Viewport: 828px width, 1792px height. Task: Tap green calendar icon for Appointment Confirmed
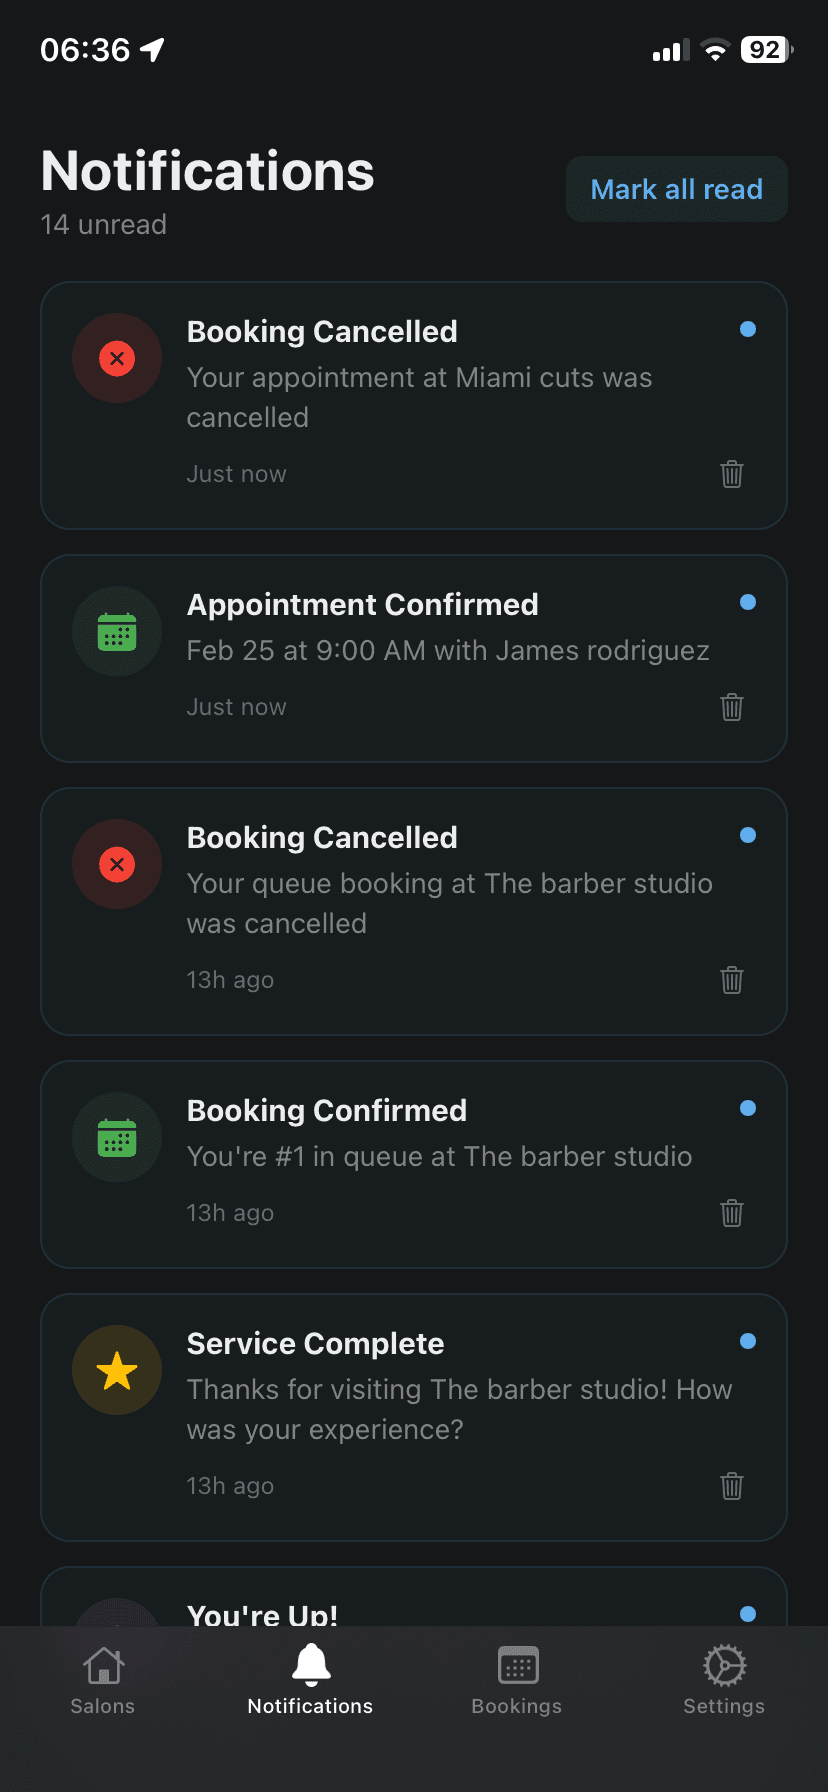[x=117, y=631]
